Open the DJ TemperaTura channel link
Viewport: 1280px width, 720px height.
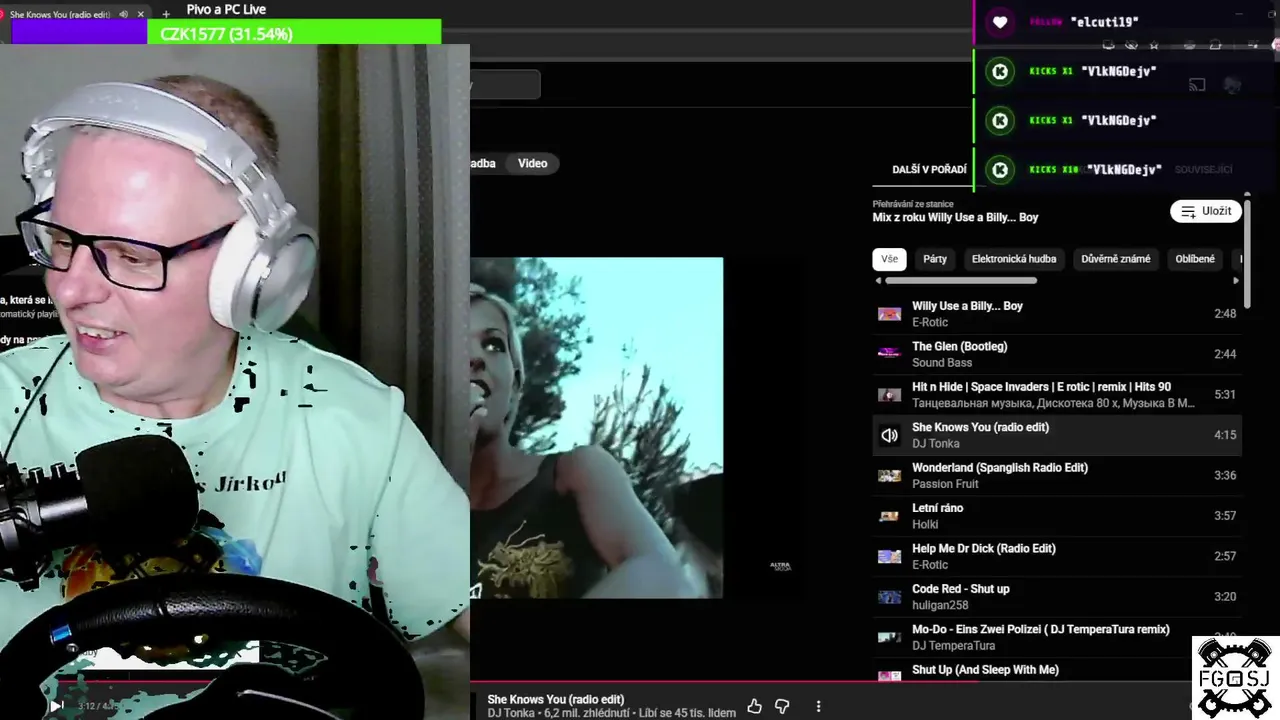pyautogui.click(x=954, y=646)
